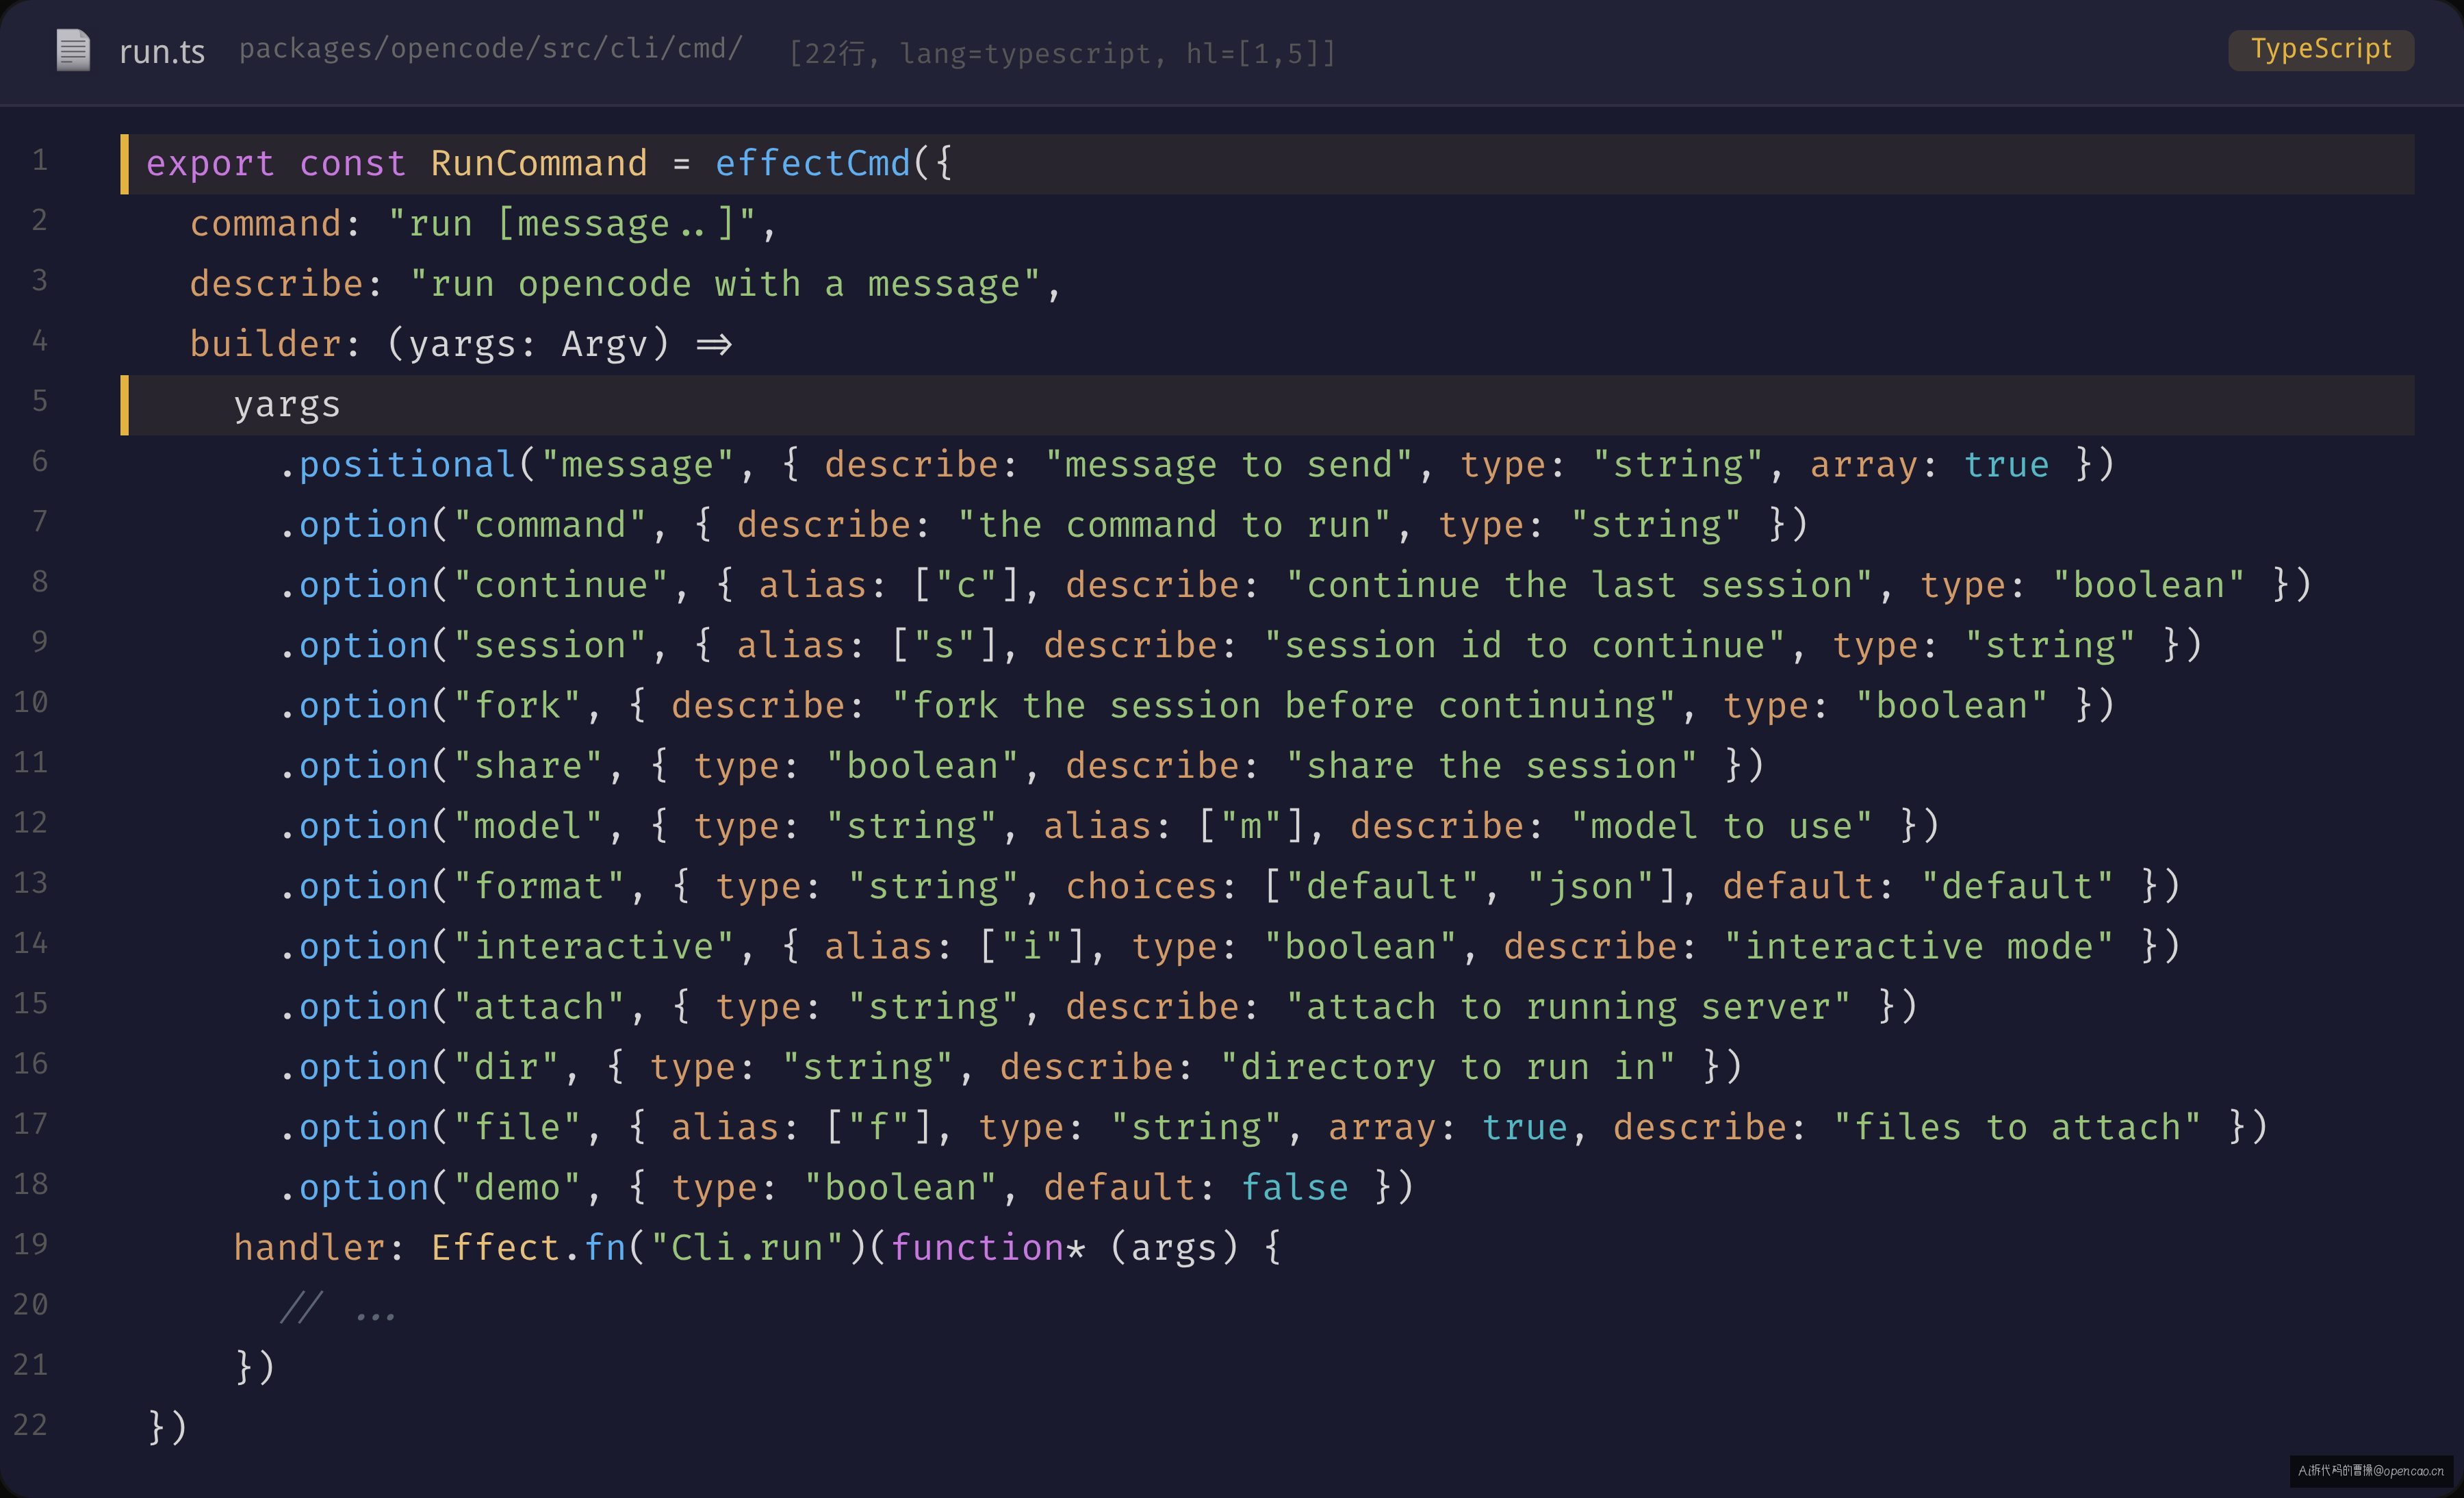The width and height of the screenshot is (2464, 1498).
Task: Click the "model to use" string
Action: coord(1721,826)
